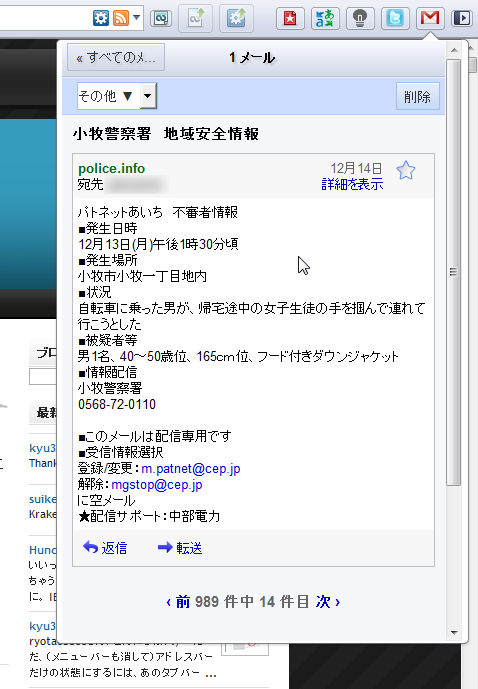Click the blue gear icon in address bar
Image resolution: width=478 pixels, height=689 pixels.
[101, 18]
